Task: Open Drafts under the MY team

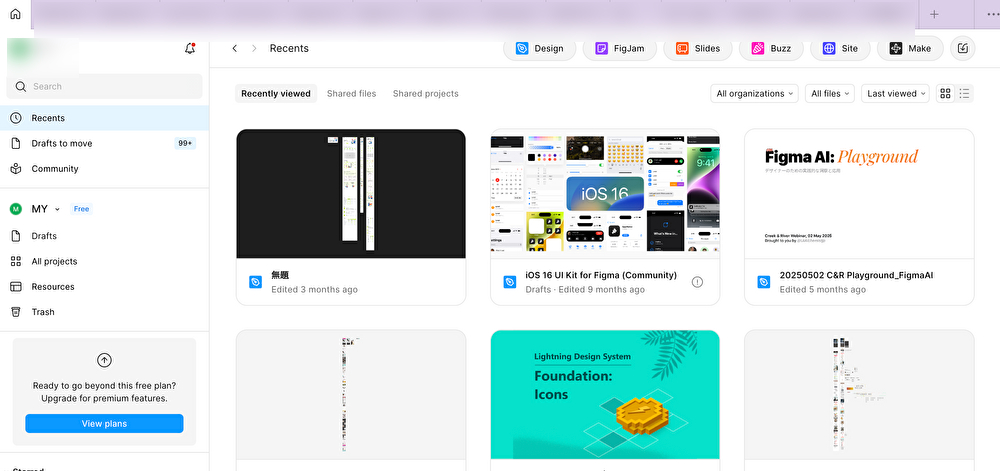Action: tap(105, 236)
